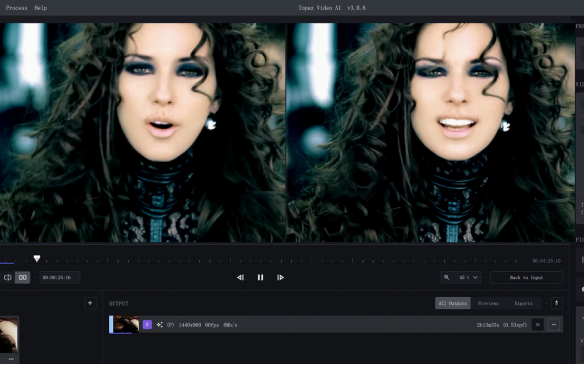This screenshot has height=365, width=585.
Task: Show the All Outputs tab
Action: coord(453,303)
